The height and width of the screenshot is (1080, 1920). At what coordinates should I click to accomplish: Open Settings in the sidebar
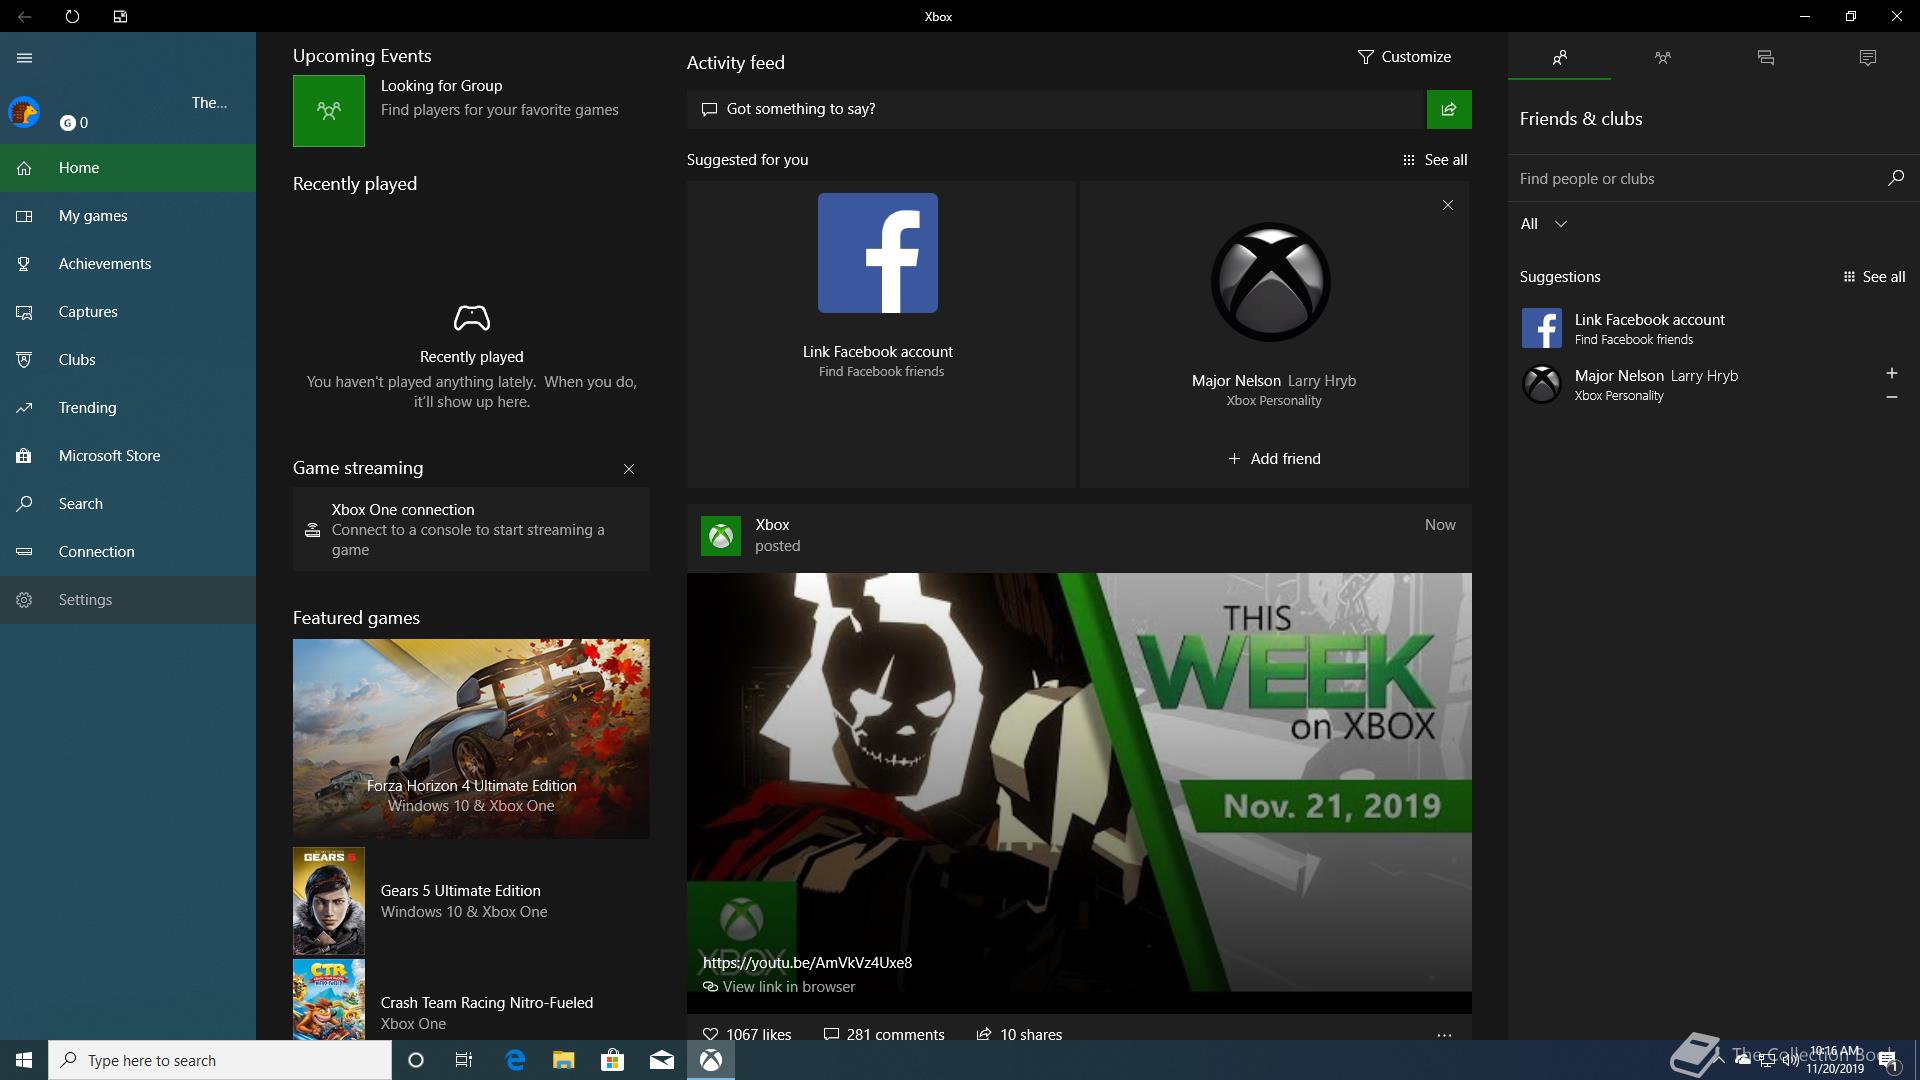[128, 600]
